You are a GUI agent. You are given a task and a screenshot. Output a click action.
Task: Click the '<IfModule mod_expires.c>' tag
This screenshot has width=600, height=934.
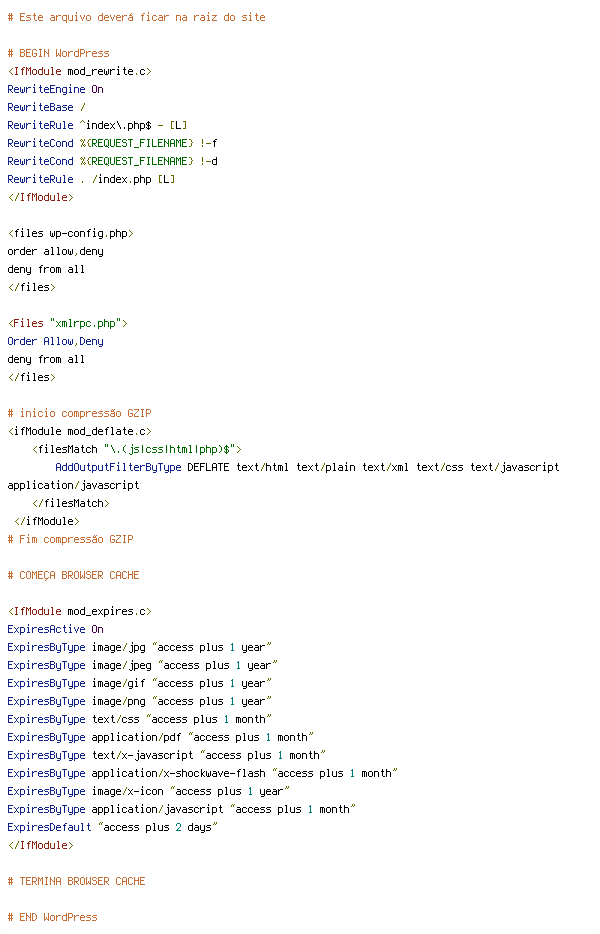point(79,611)
